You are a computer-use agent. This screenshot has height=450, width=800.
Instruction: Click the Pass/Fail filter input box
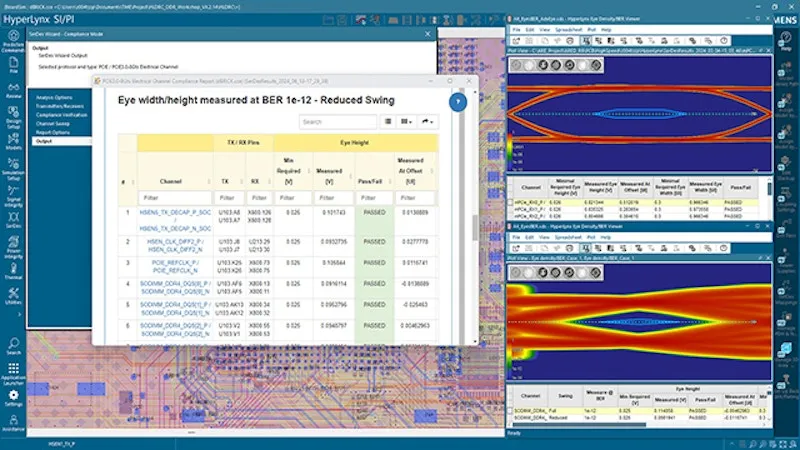click(x=374, y=198)
